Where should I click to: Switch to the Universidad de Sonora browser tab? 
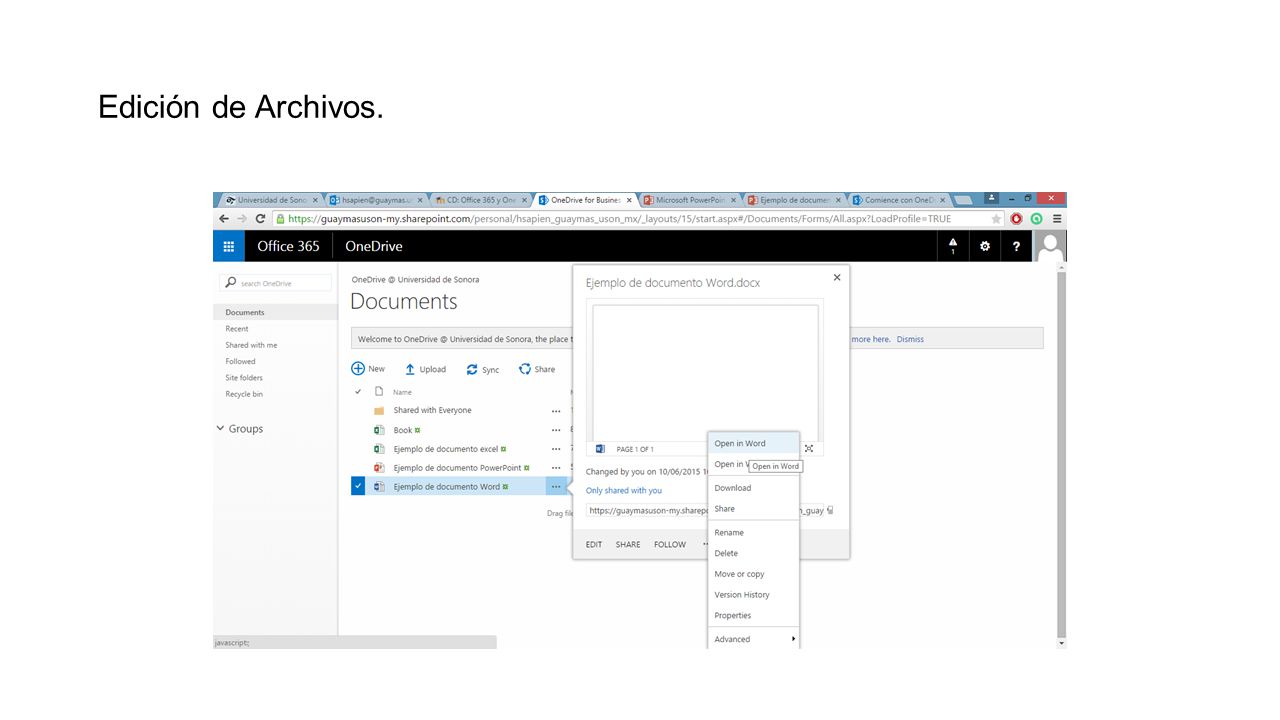(270, 200)
